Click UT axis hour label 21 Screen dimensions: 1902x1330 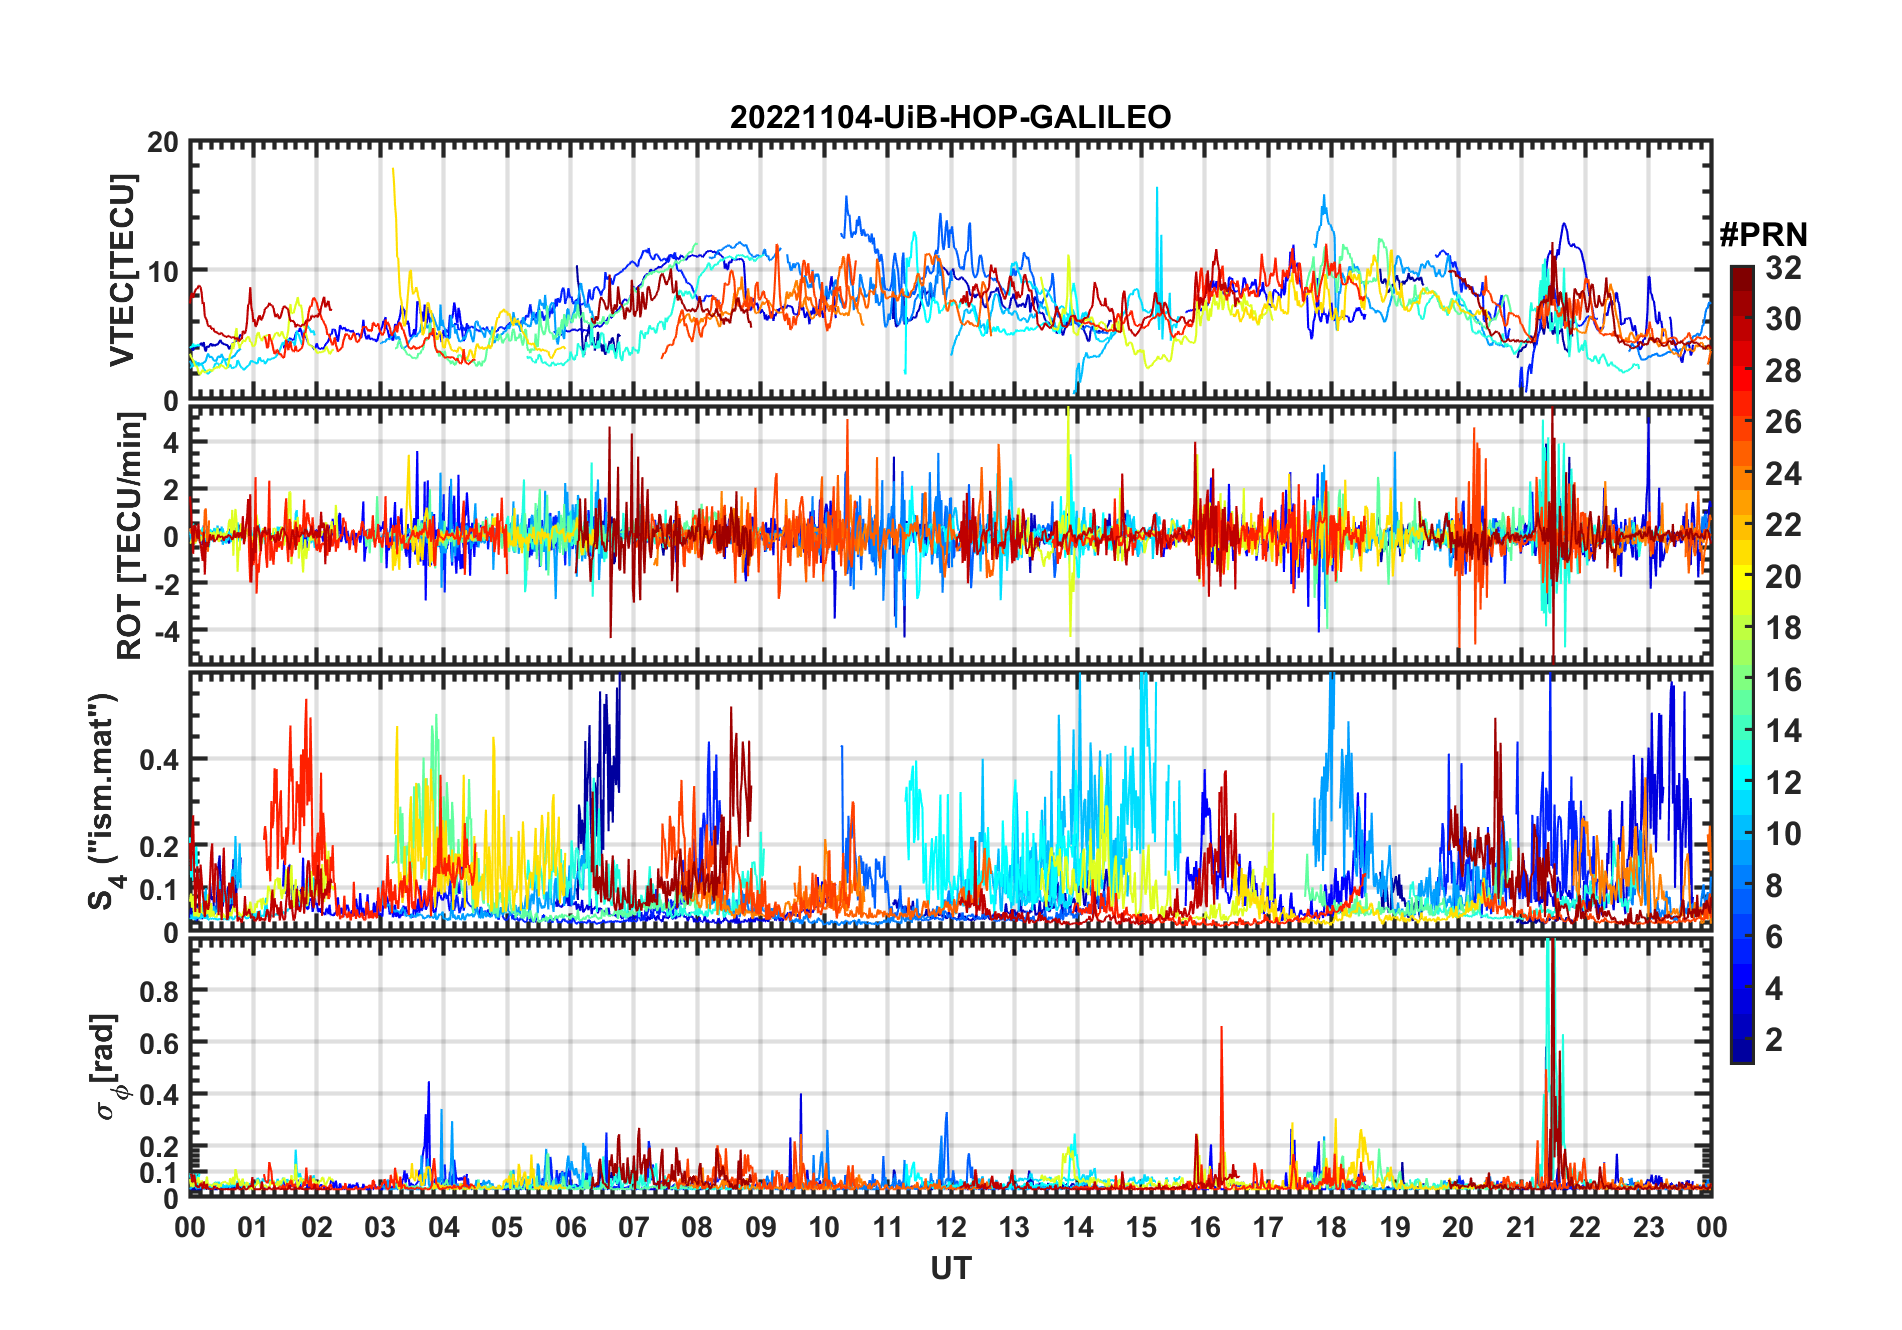pos(1522,1228)
